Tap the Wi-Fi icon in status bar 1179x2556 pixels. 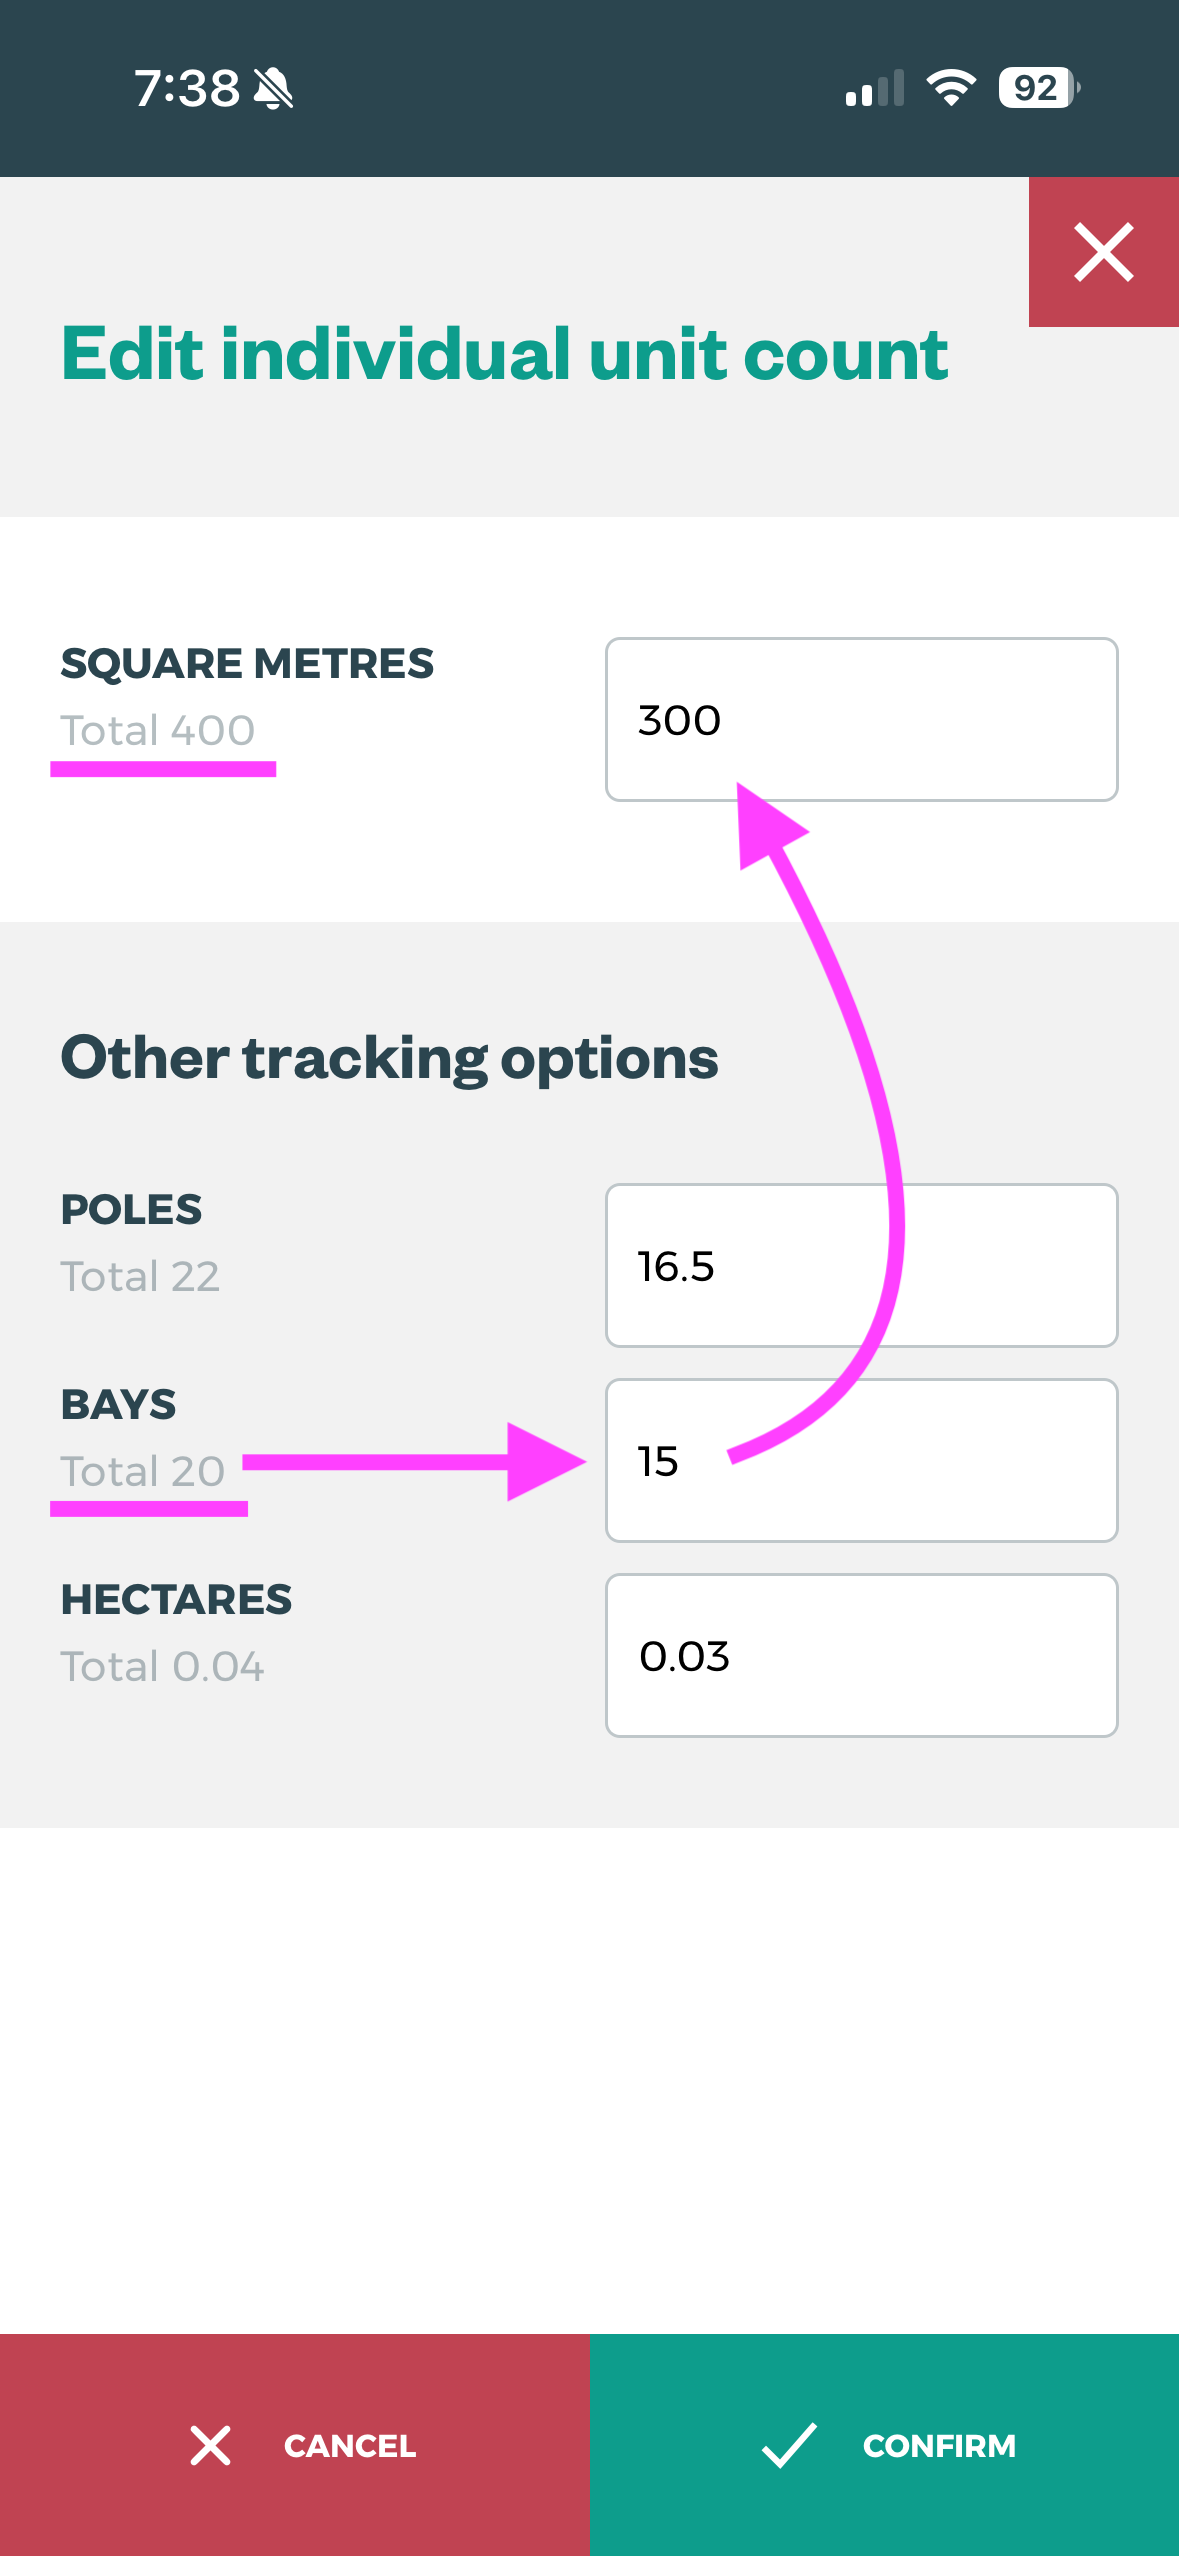(x=951, y=88)
